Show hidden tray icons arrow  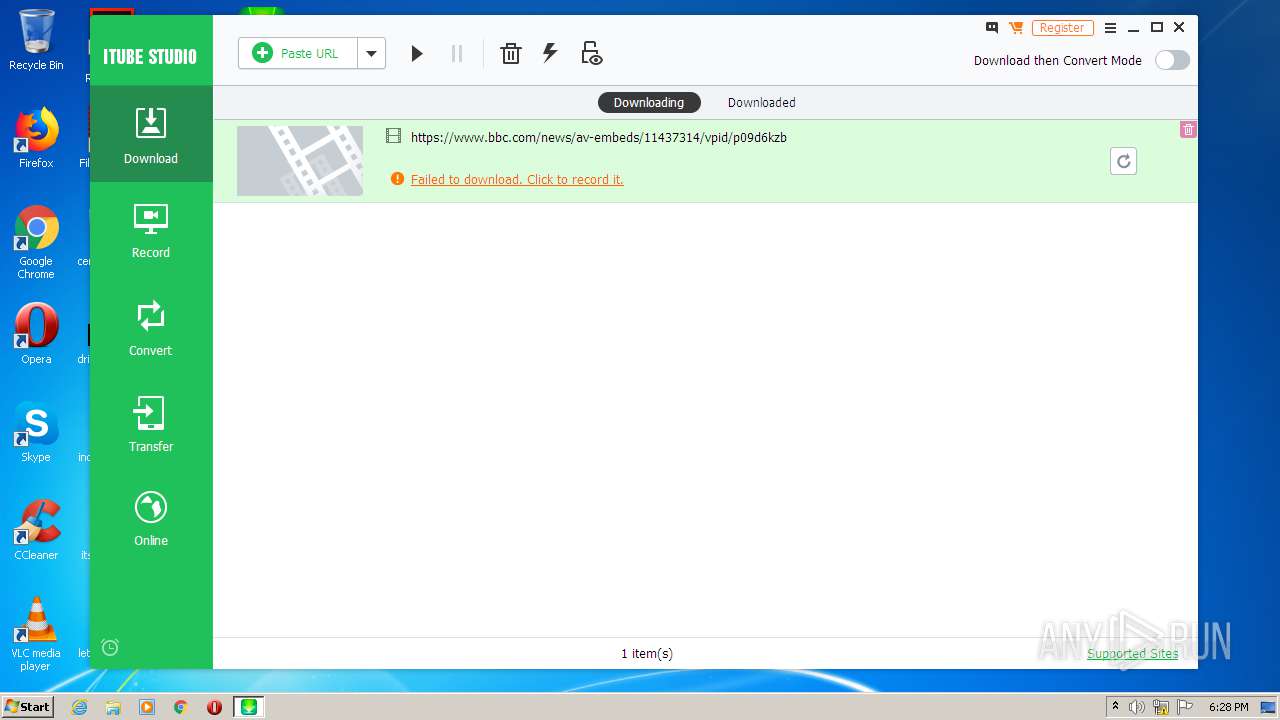tap(1115, 707)
